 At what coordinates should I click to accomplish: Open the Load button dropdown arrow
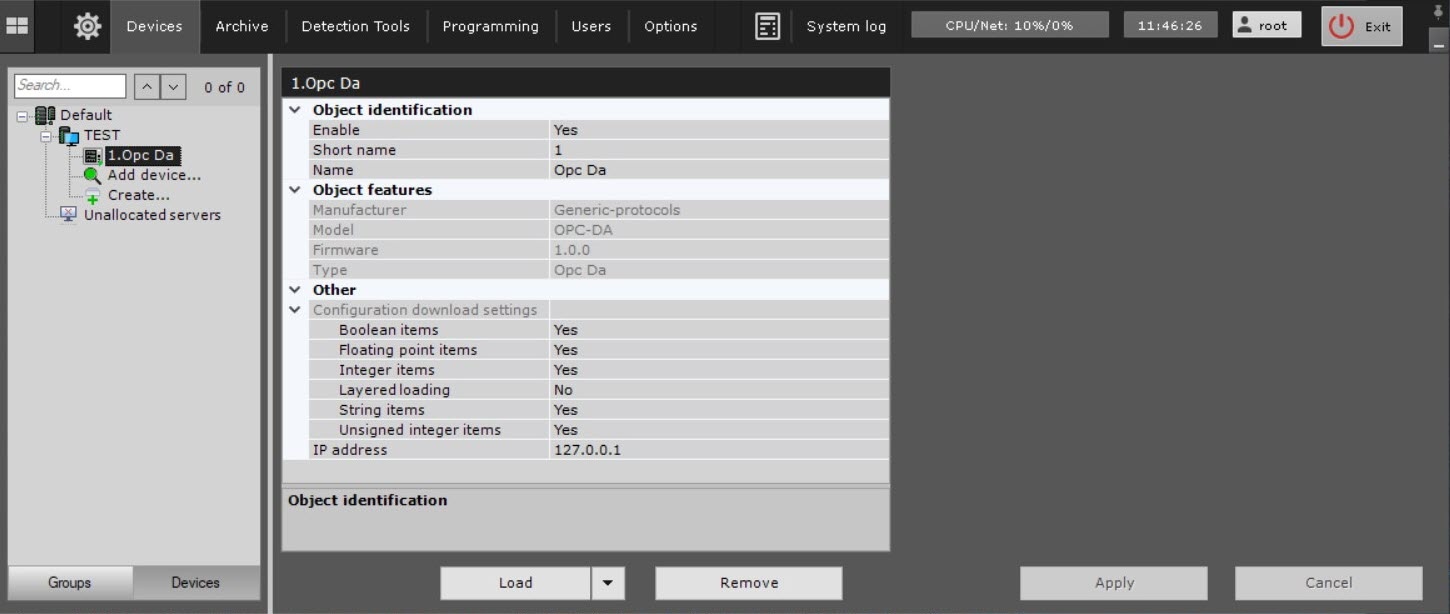point(607,583)
